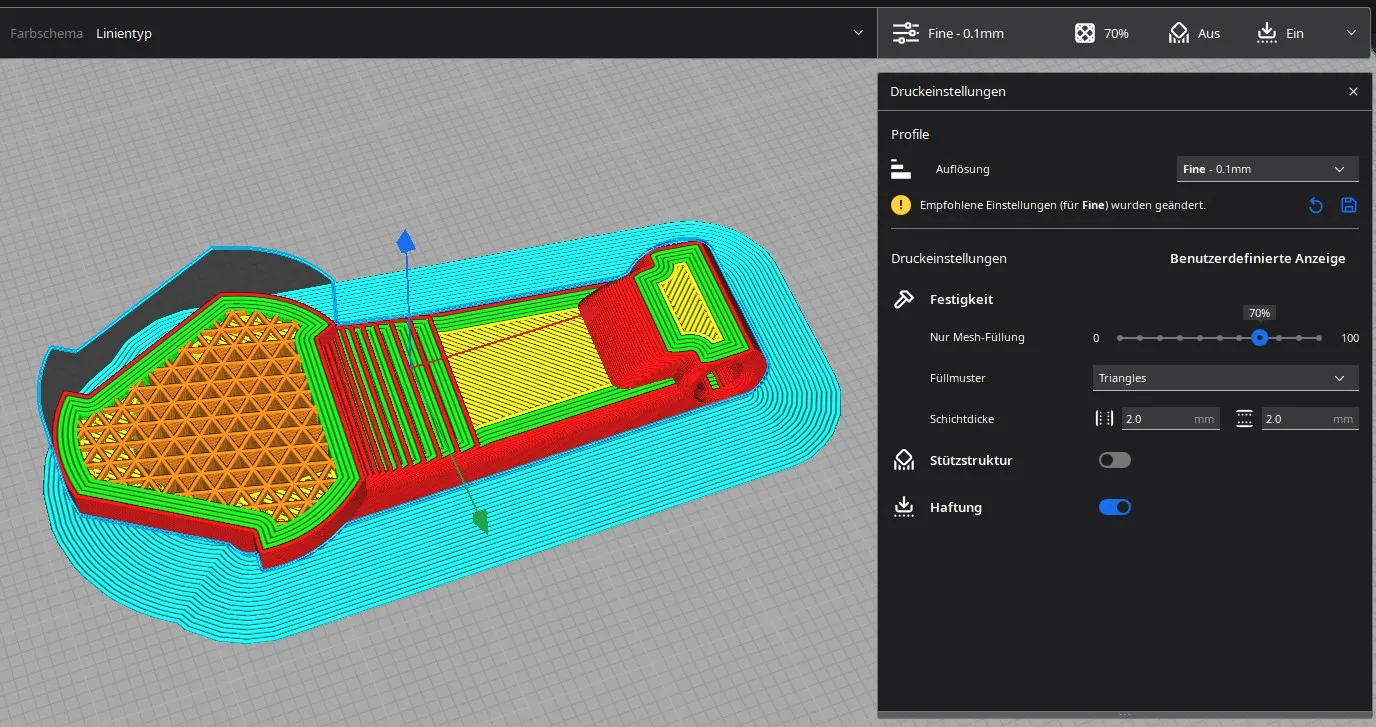Enable the Stützstruktur toggle

[1114, 460]
